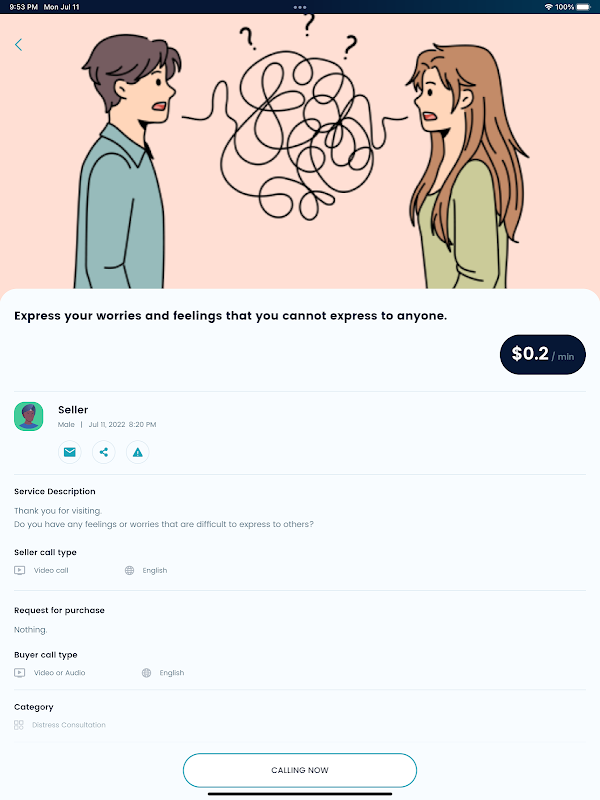The width and height of the screenshot is (600, 800).
Task: Tap the seller language globe icon
Action: point(130,570)
